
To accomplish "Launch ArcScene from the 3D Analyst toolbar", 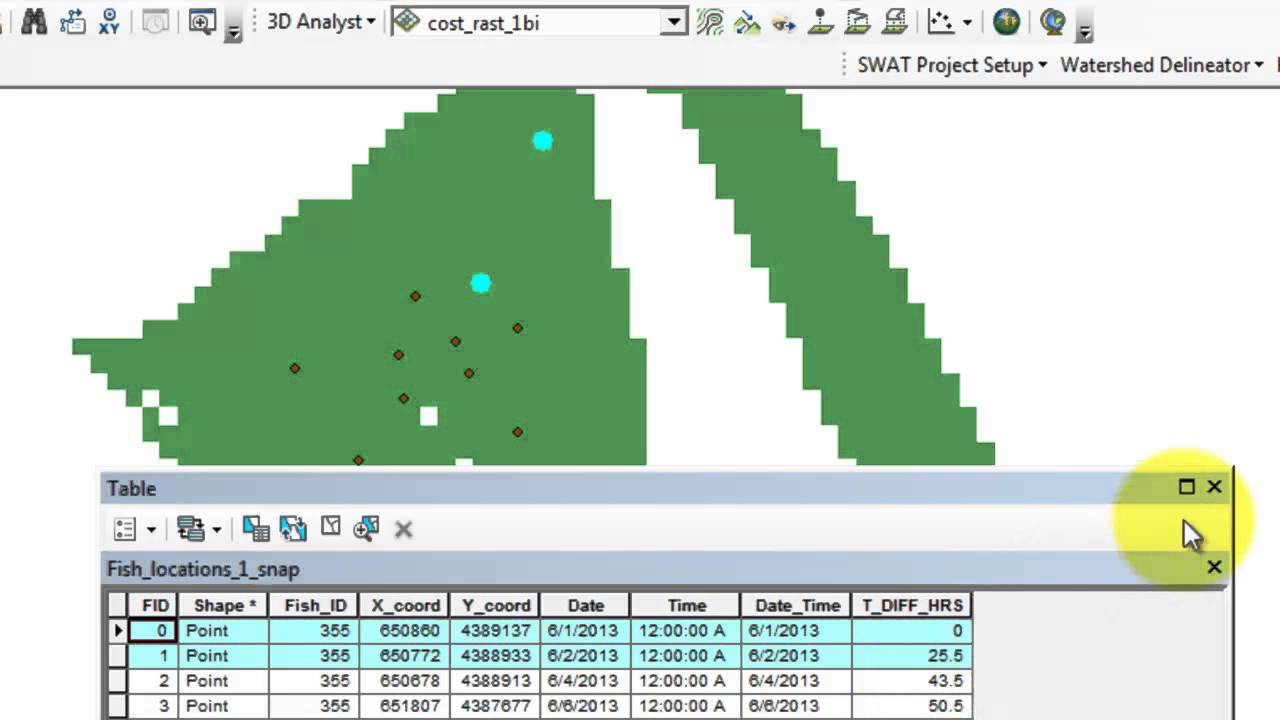I will pyautogui.click(x=1006, y=21).
